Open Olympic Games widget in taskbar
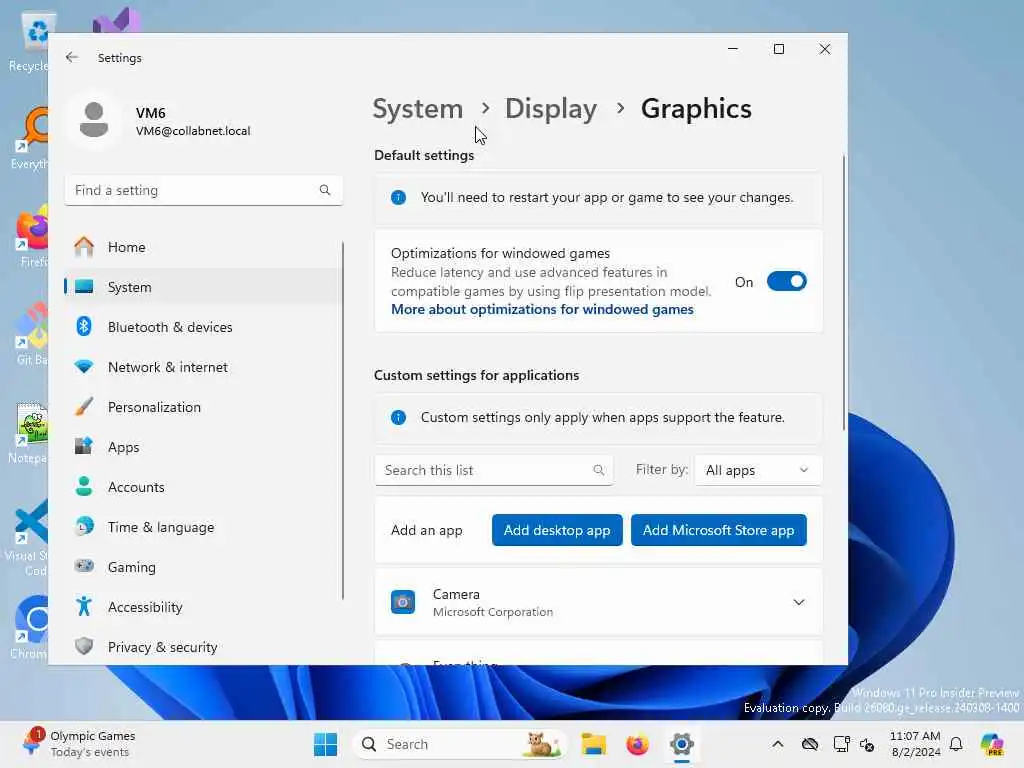 [x=80, y=744]
